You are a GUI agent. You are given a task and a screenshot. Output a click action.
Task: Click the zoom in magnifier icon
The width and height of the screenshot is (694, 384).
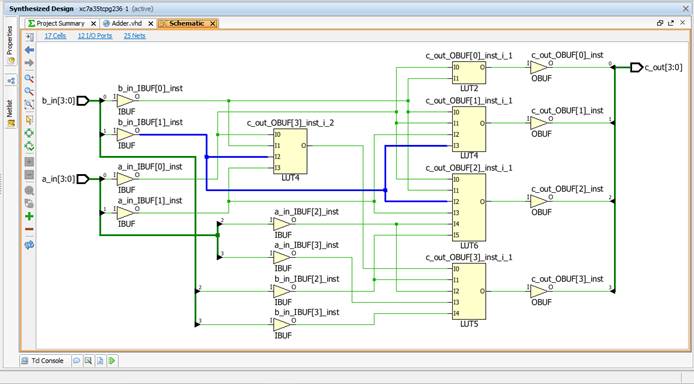point(29,78)
